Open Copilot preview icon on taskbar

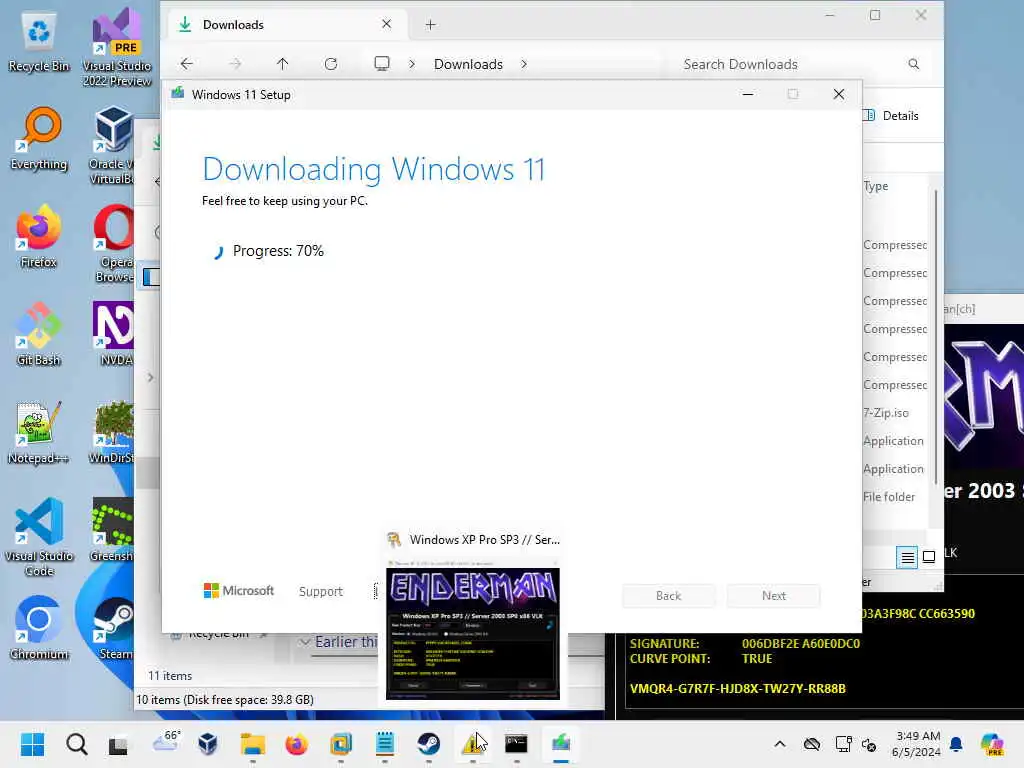(x=992, y=744)
